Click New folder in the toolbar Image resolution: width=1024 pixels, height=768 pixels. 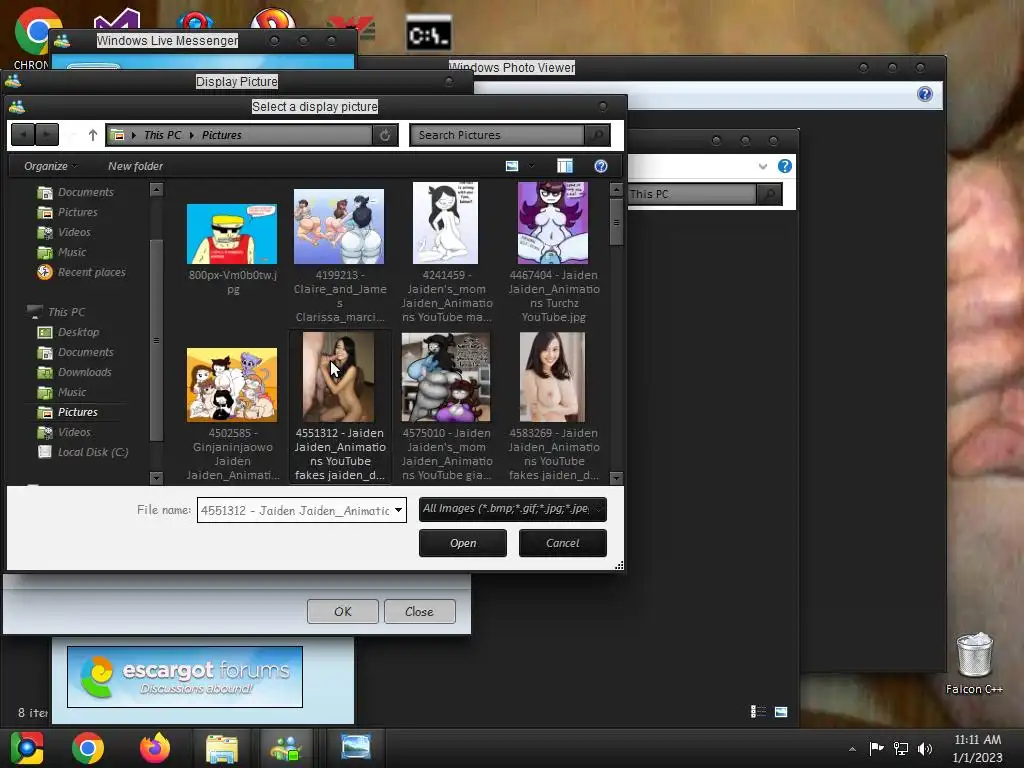click(135, 166)
